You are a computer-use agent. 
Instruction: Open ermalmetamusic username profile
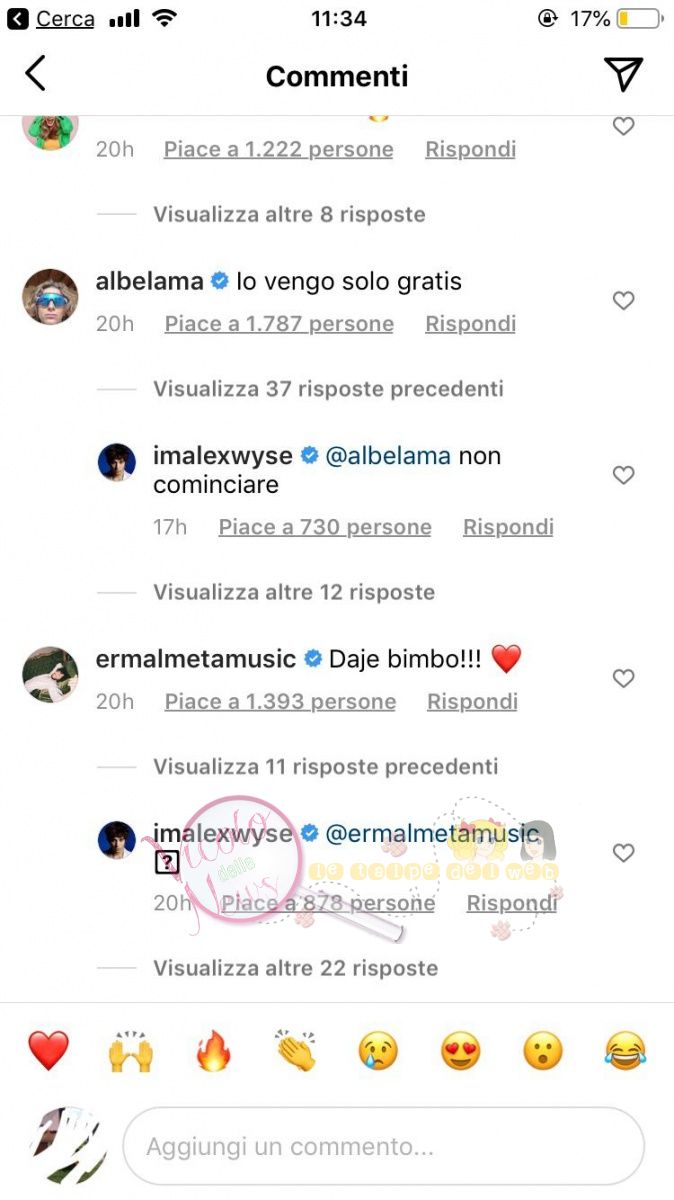196,659
